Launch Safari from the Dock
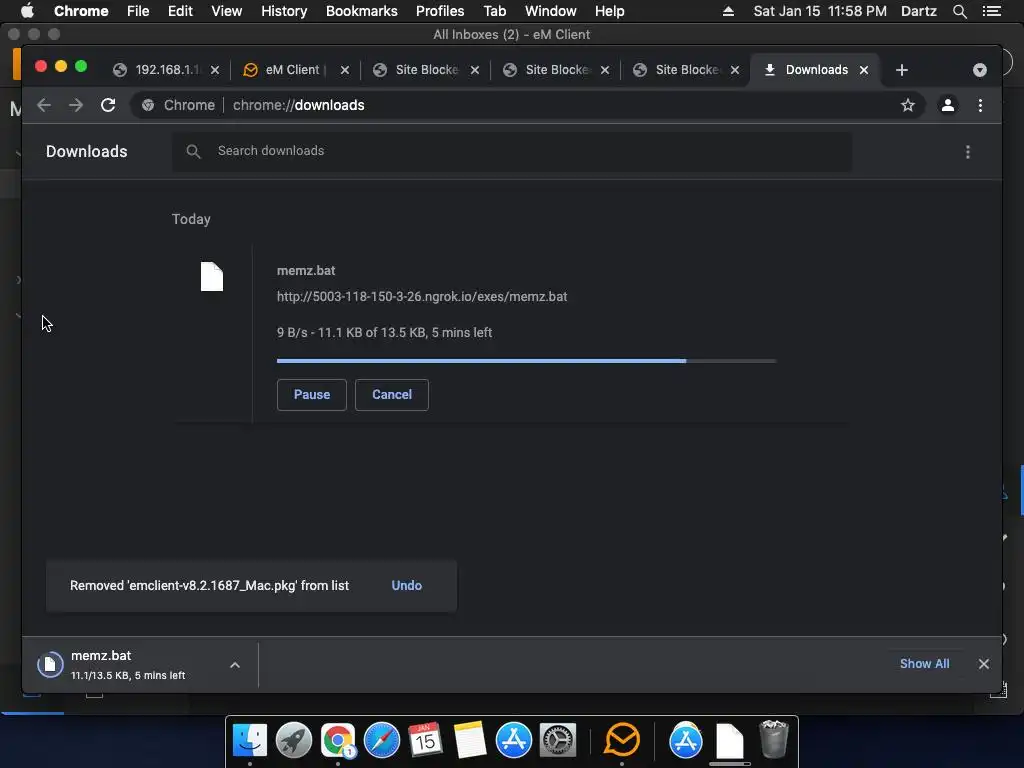The image size is (1024, 768). pyautogui.click(x=381, y=740)
